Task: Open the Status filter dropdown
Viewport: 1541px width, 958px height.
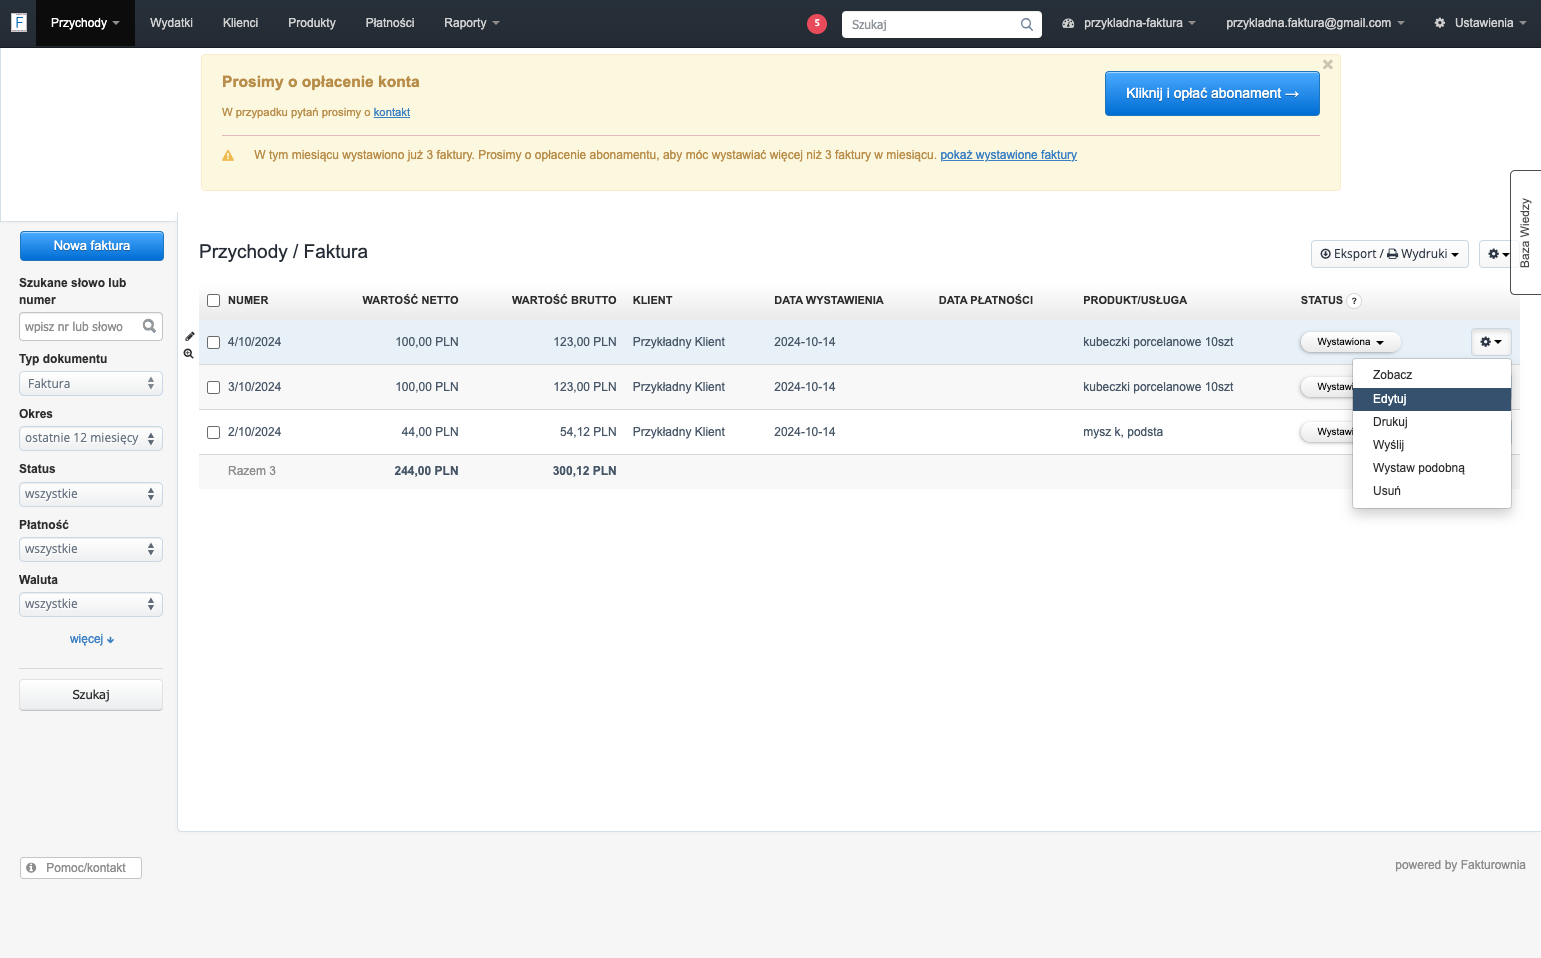Action: click(91, 494)
